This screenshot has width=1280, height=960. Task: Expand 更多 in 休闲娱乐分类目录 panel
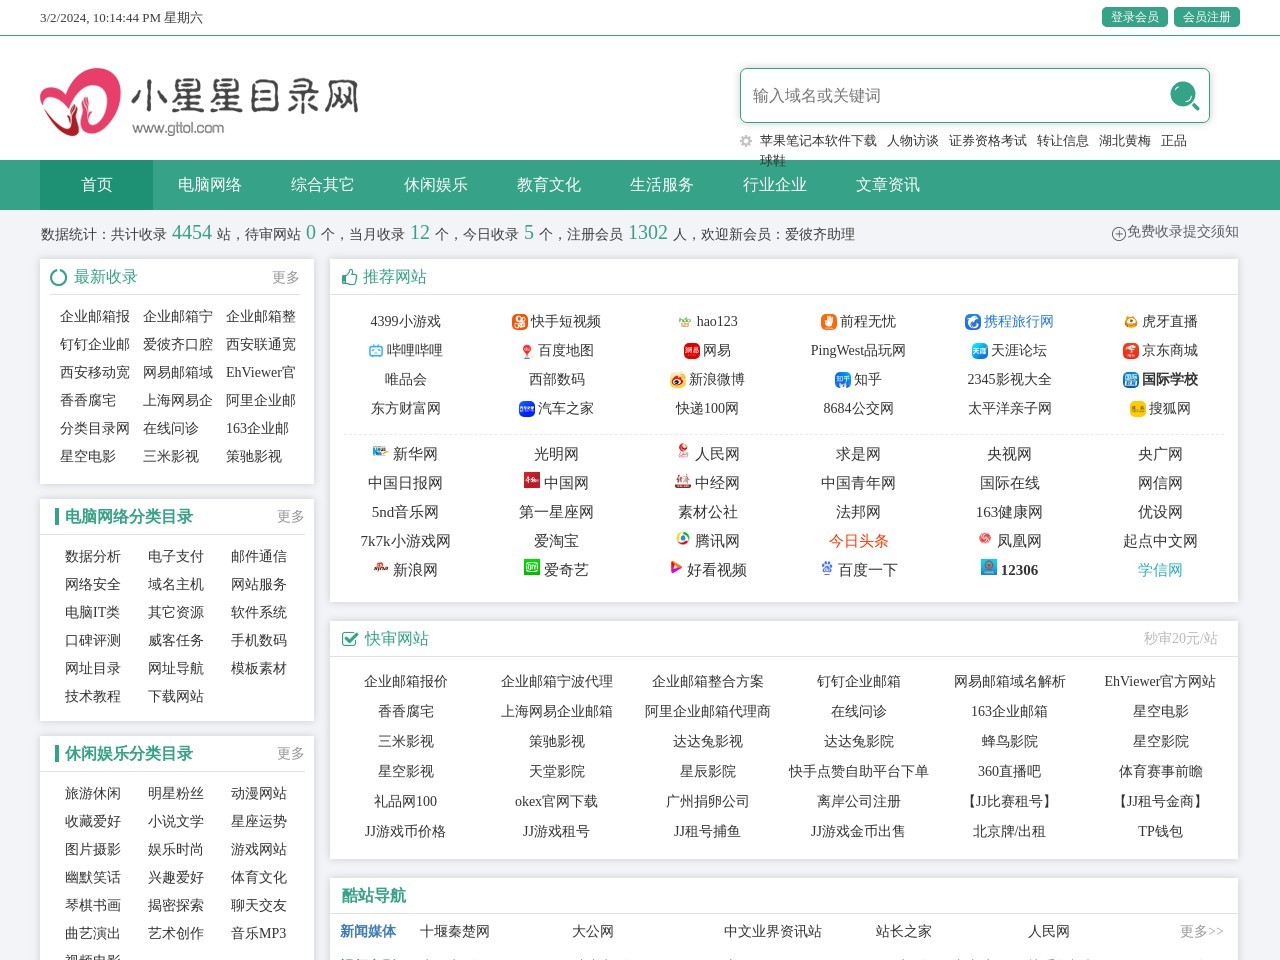291,754
